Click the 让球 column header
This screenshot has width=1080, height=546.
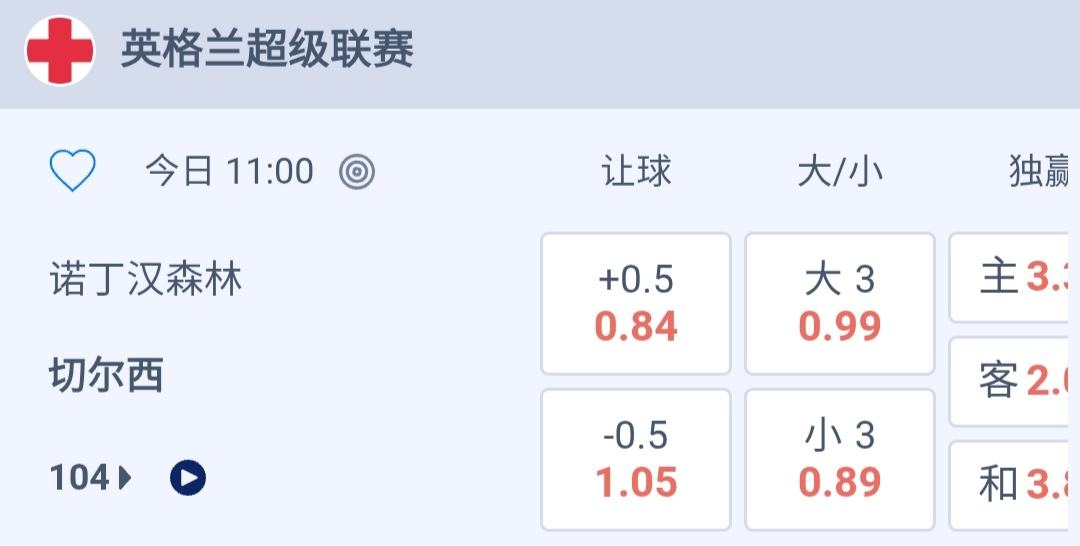coord(636,172)
